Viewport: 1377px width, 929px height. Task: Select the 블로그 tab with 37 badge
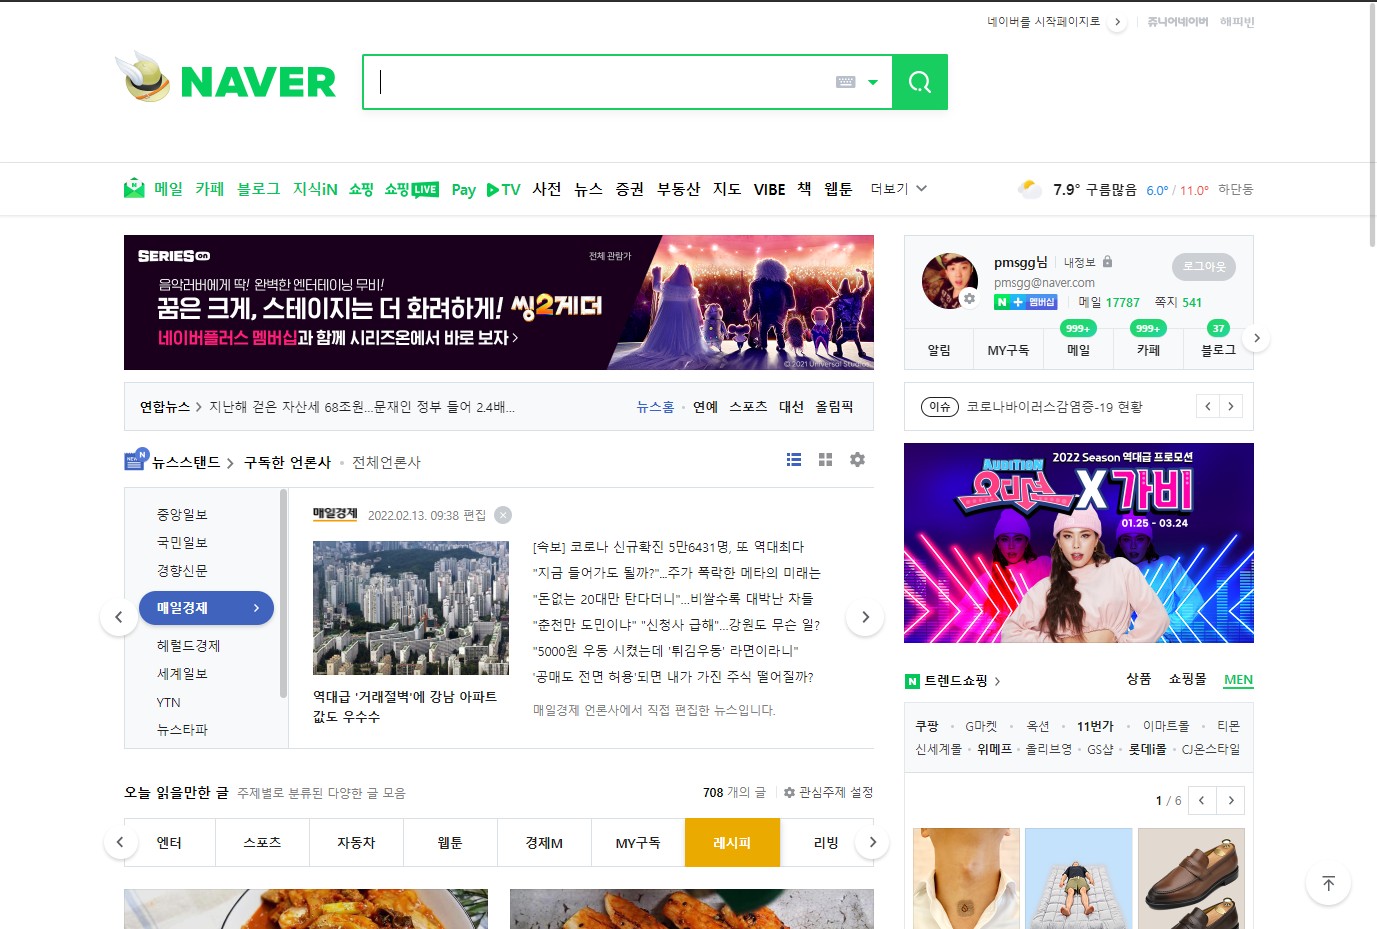(x=1218, y=350)
